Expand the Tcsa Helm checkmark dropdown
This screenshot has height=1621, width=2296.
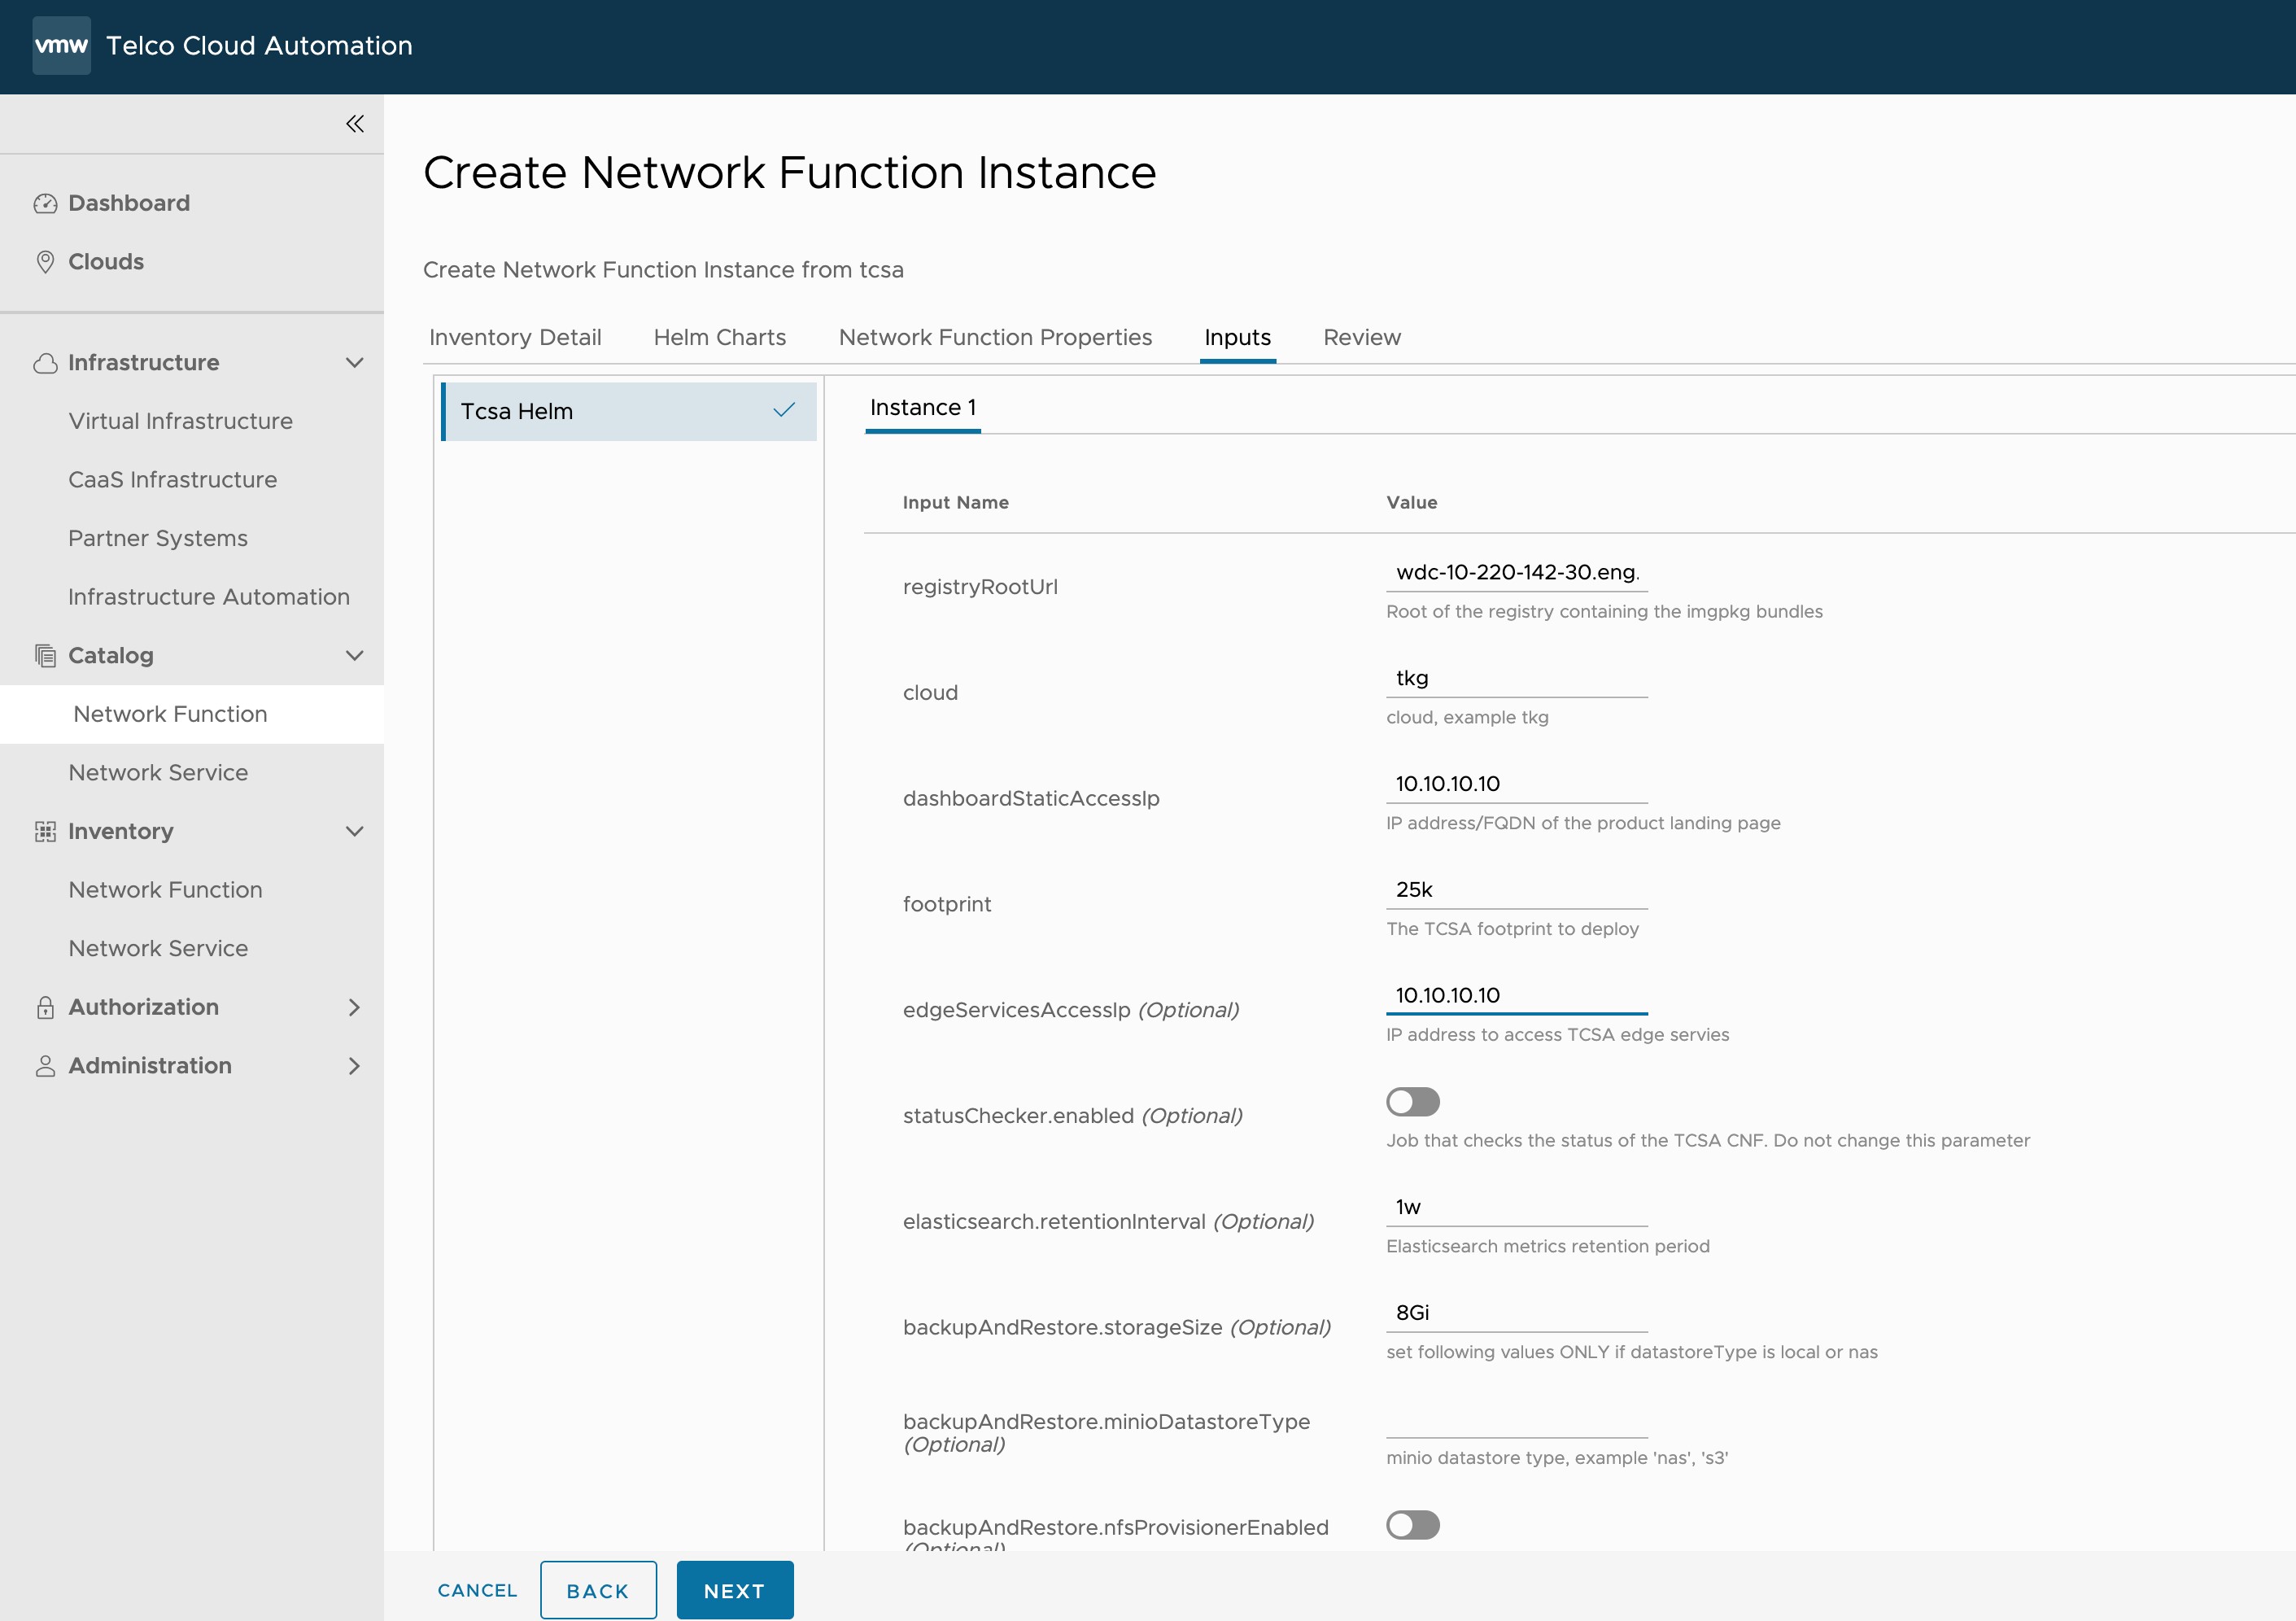pyautogui.click(x=784, y=409)
